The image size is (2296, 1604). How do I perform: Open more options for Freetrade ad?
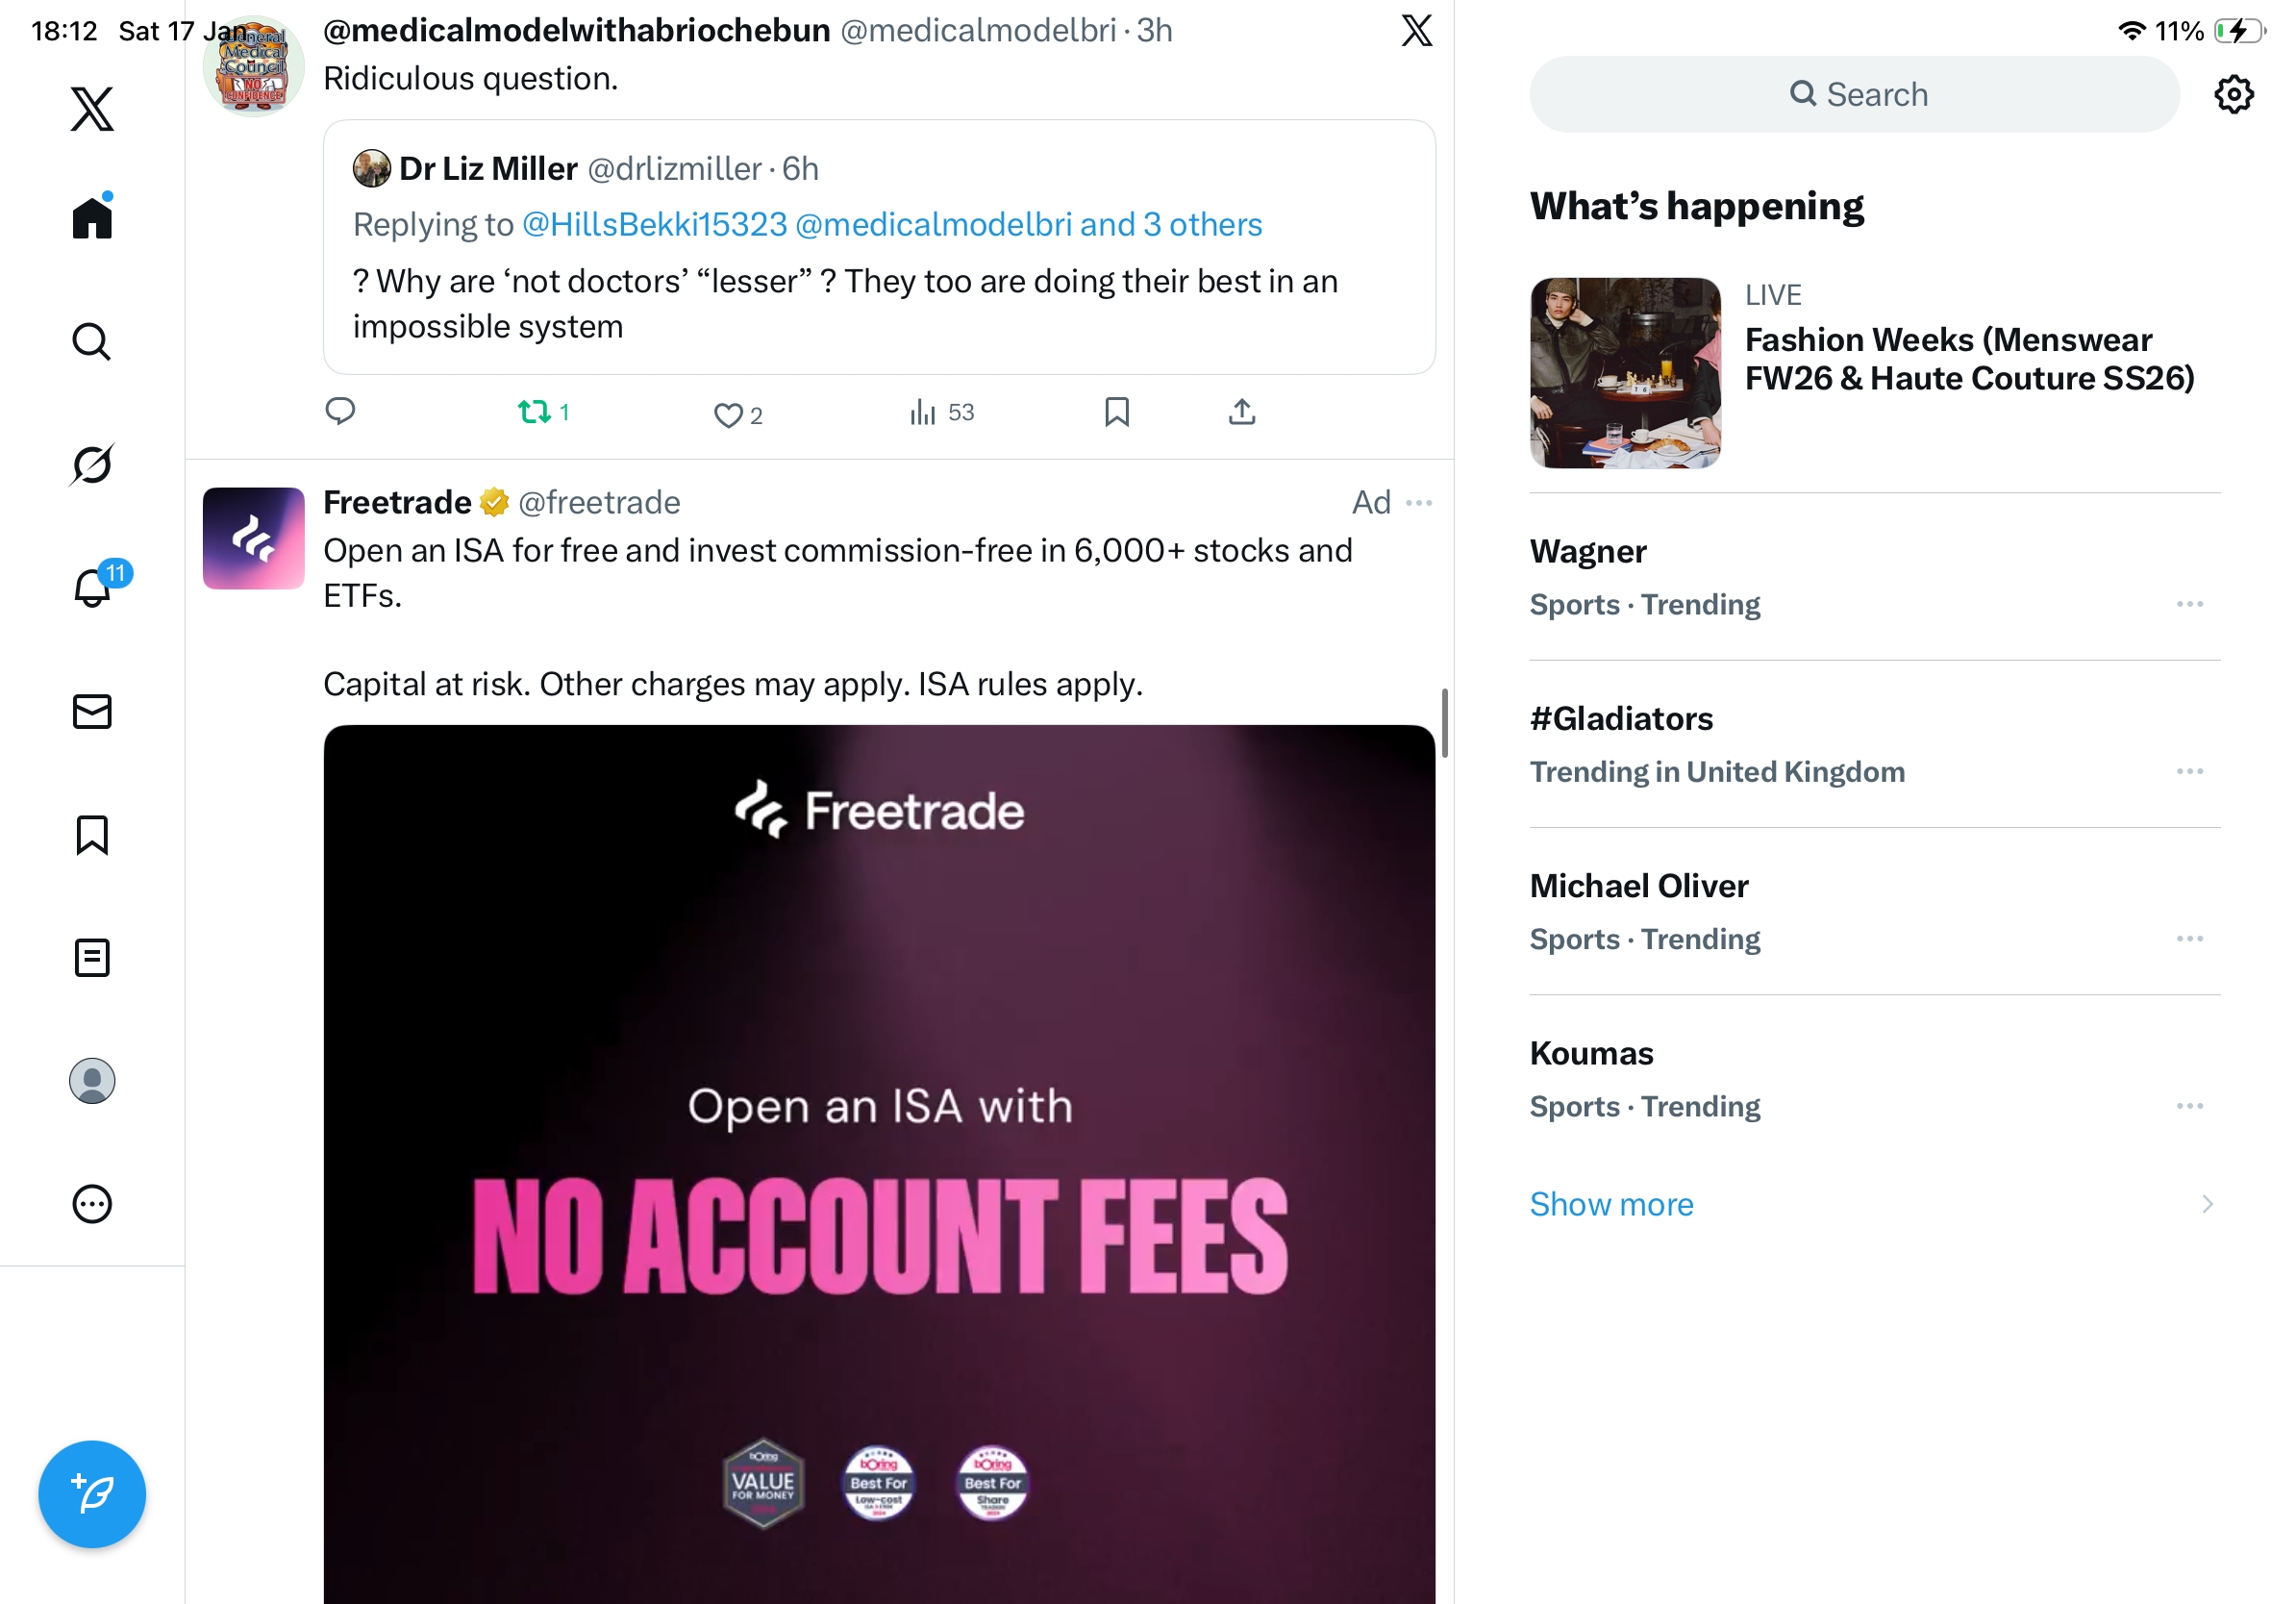pyautogui.click(x=1418, y=502)
